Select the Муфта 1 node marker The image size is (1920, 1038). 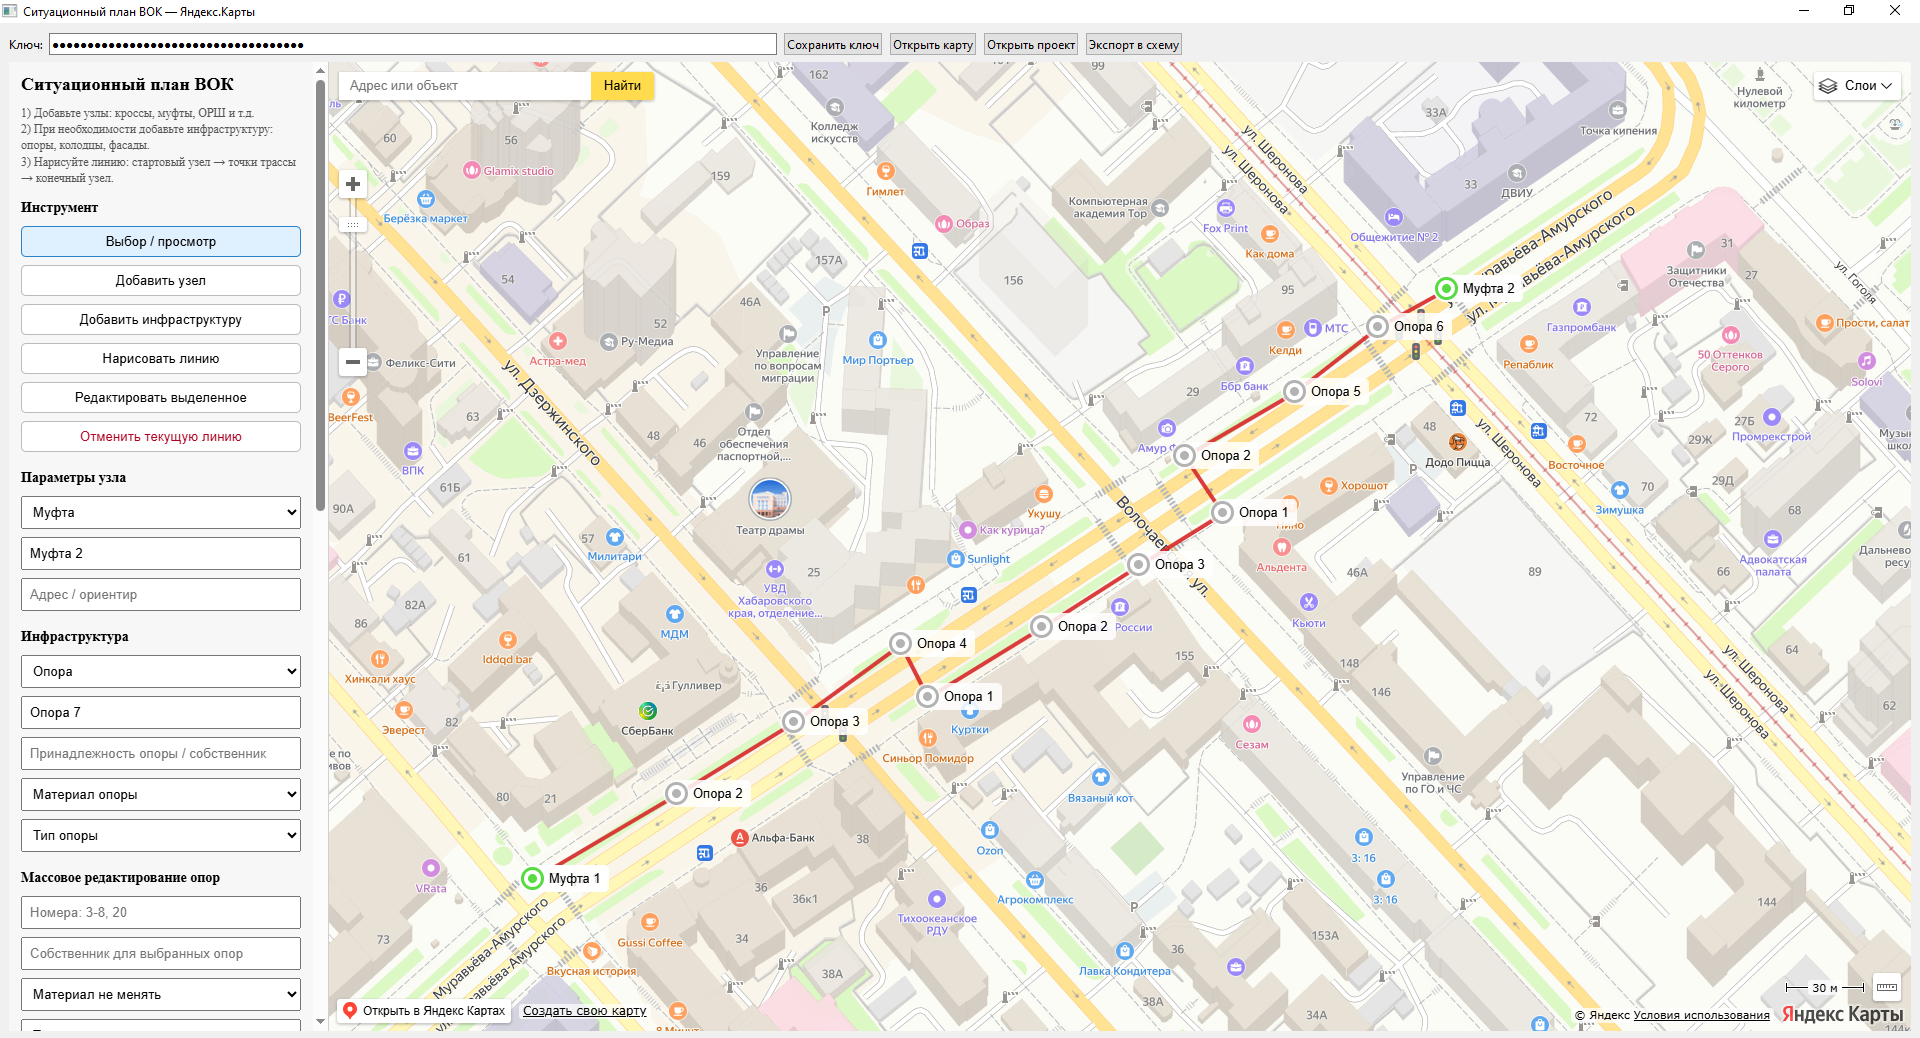pos(533,878)
